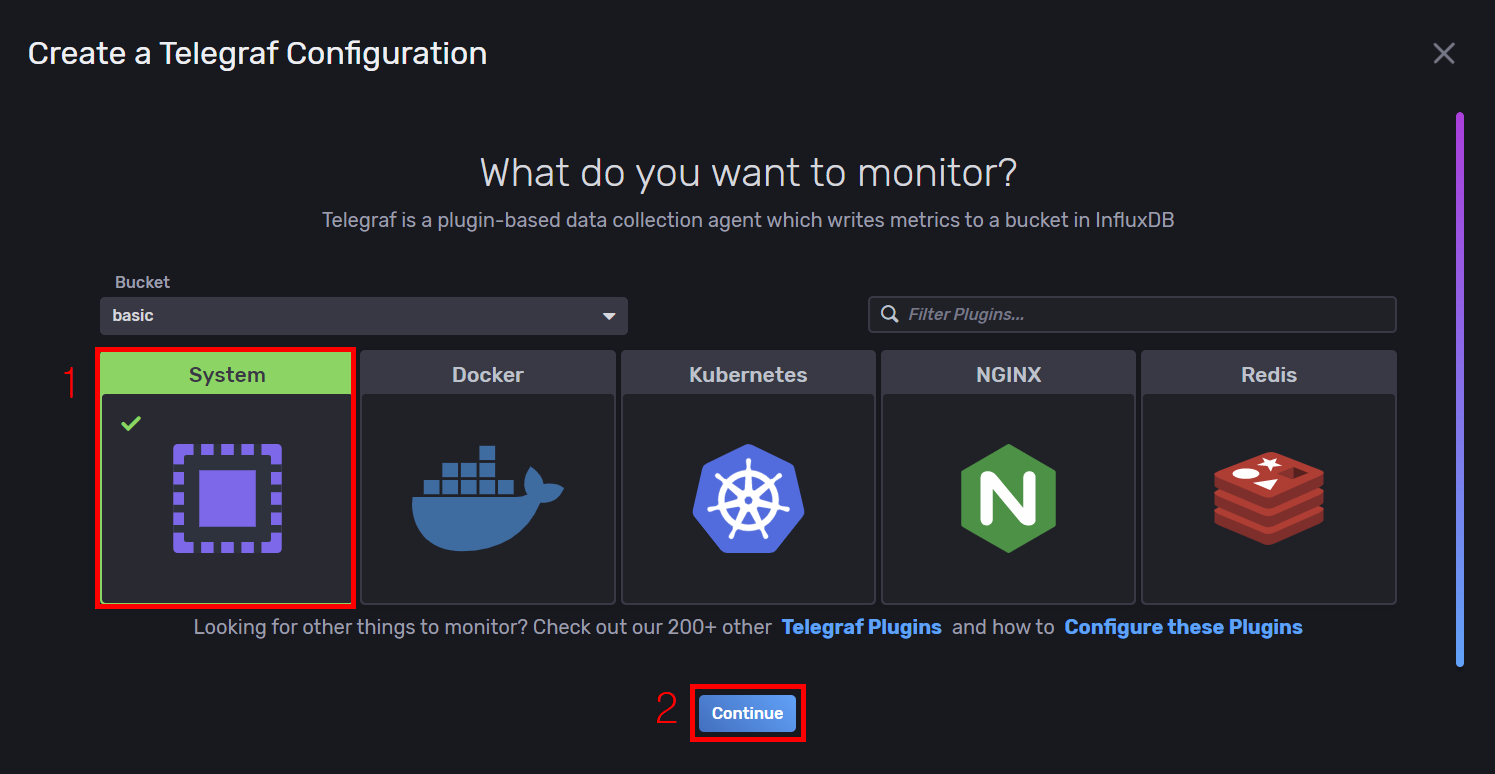Click the NGINX card header

tap(1008, 374)
